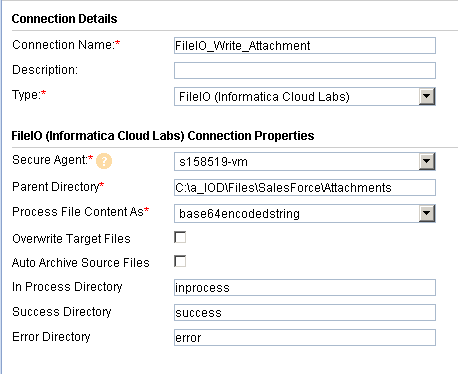Open the Process File Content As dropdown arrow
This screenshot has height=374, width=458.
(x=427, y=214)
